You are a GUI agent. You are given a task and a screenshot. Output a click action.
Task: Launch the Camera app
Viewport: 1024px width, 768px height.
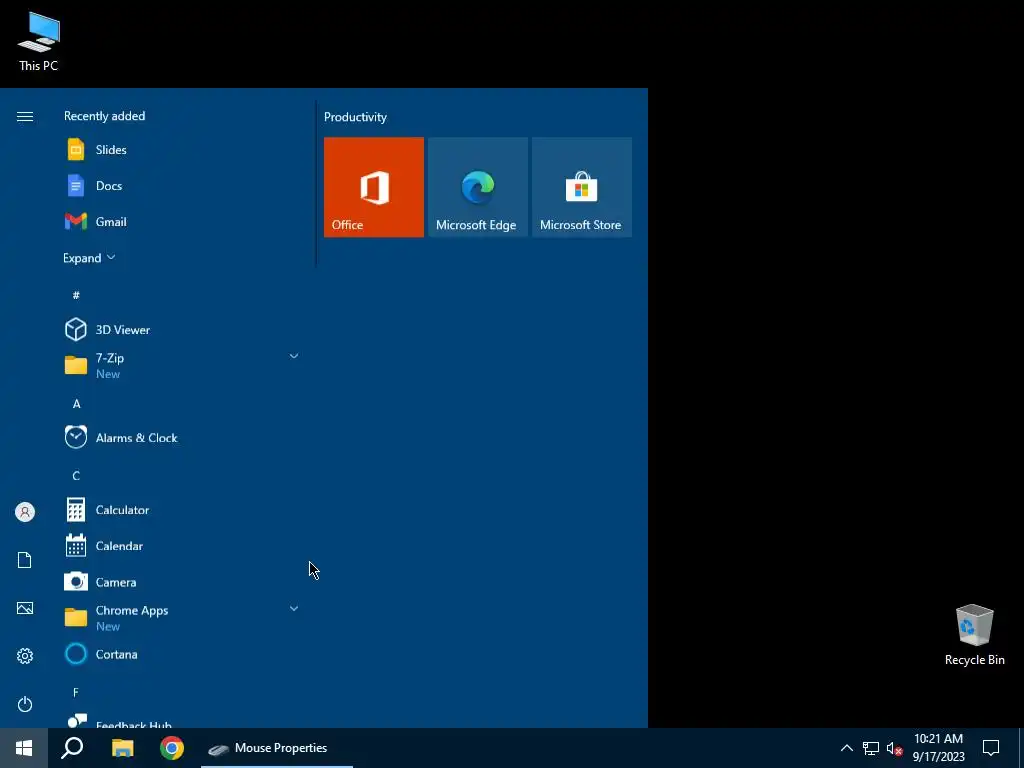click(182, 582)
